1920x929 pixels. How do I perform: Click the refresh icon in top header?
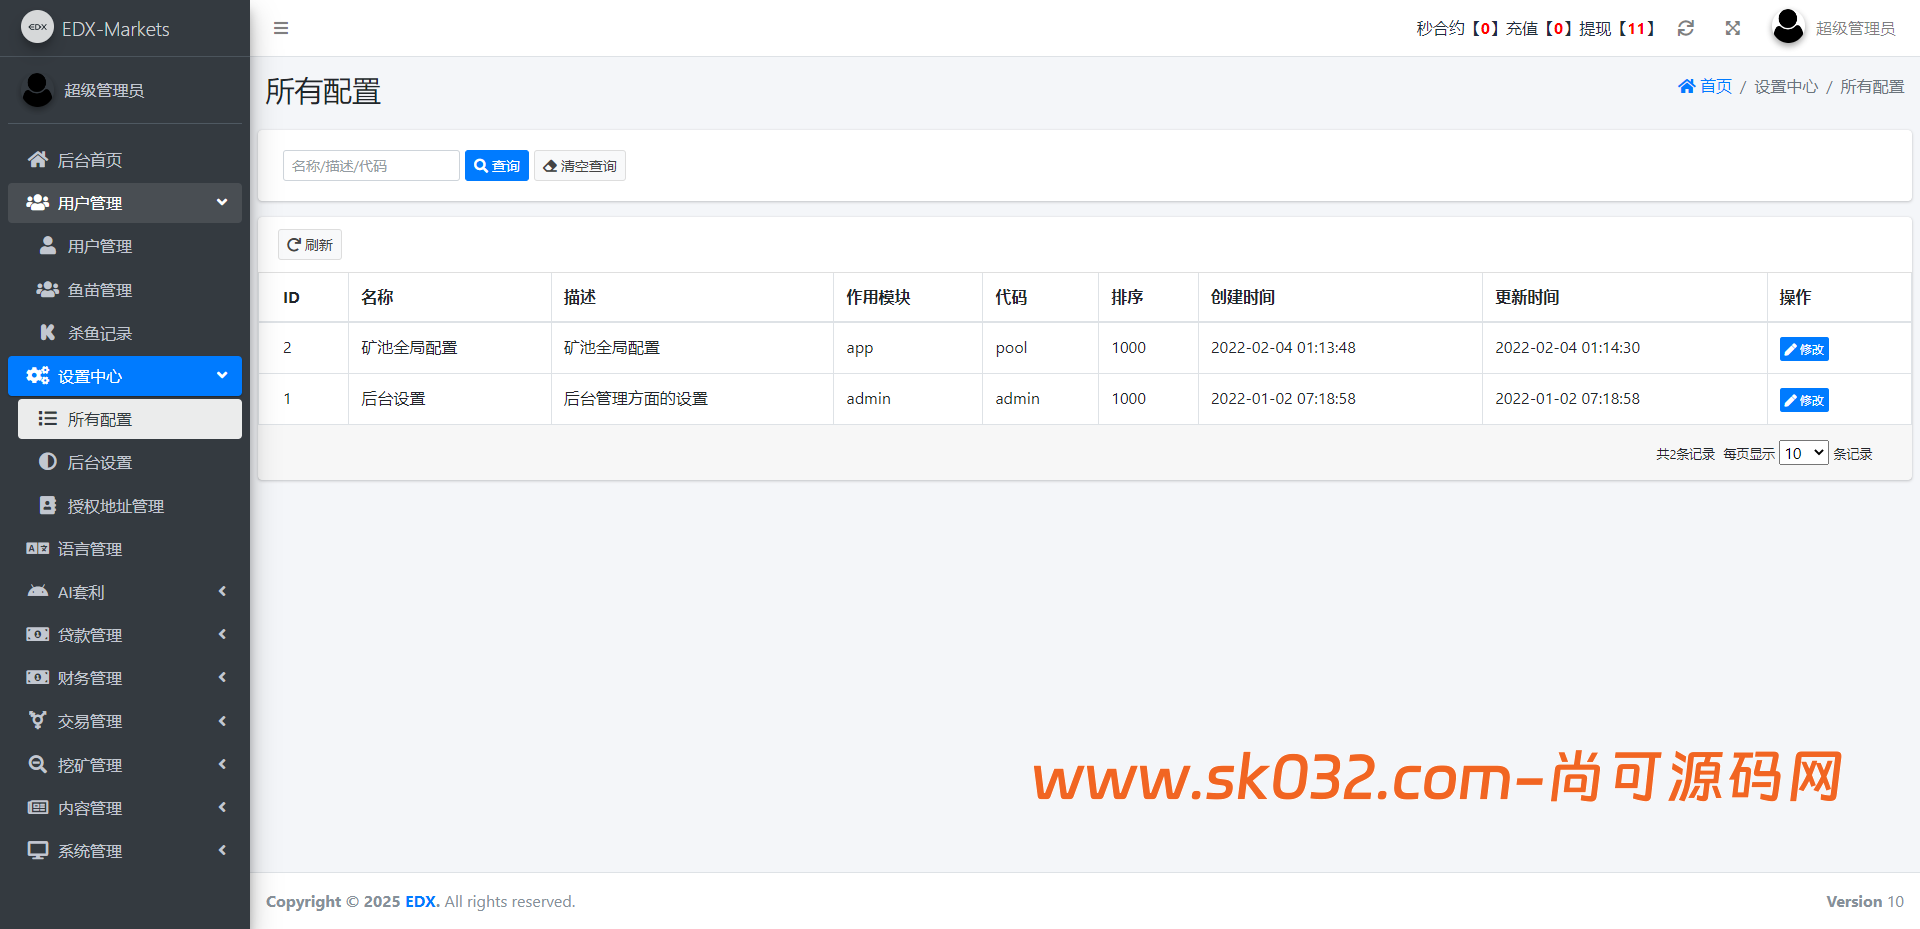click(x=1686, y=28)
